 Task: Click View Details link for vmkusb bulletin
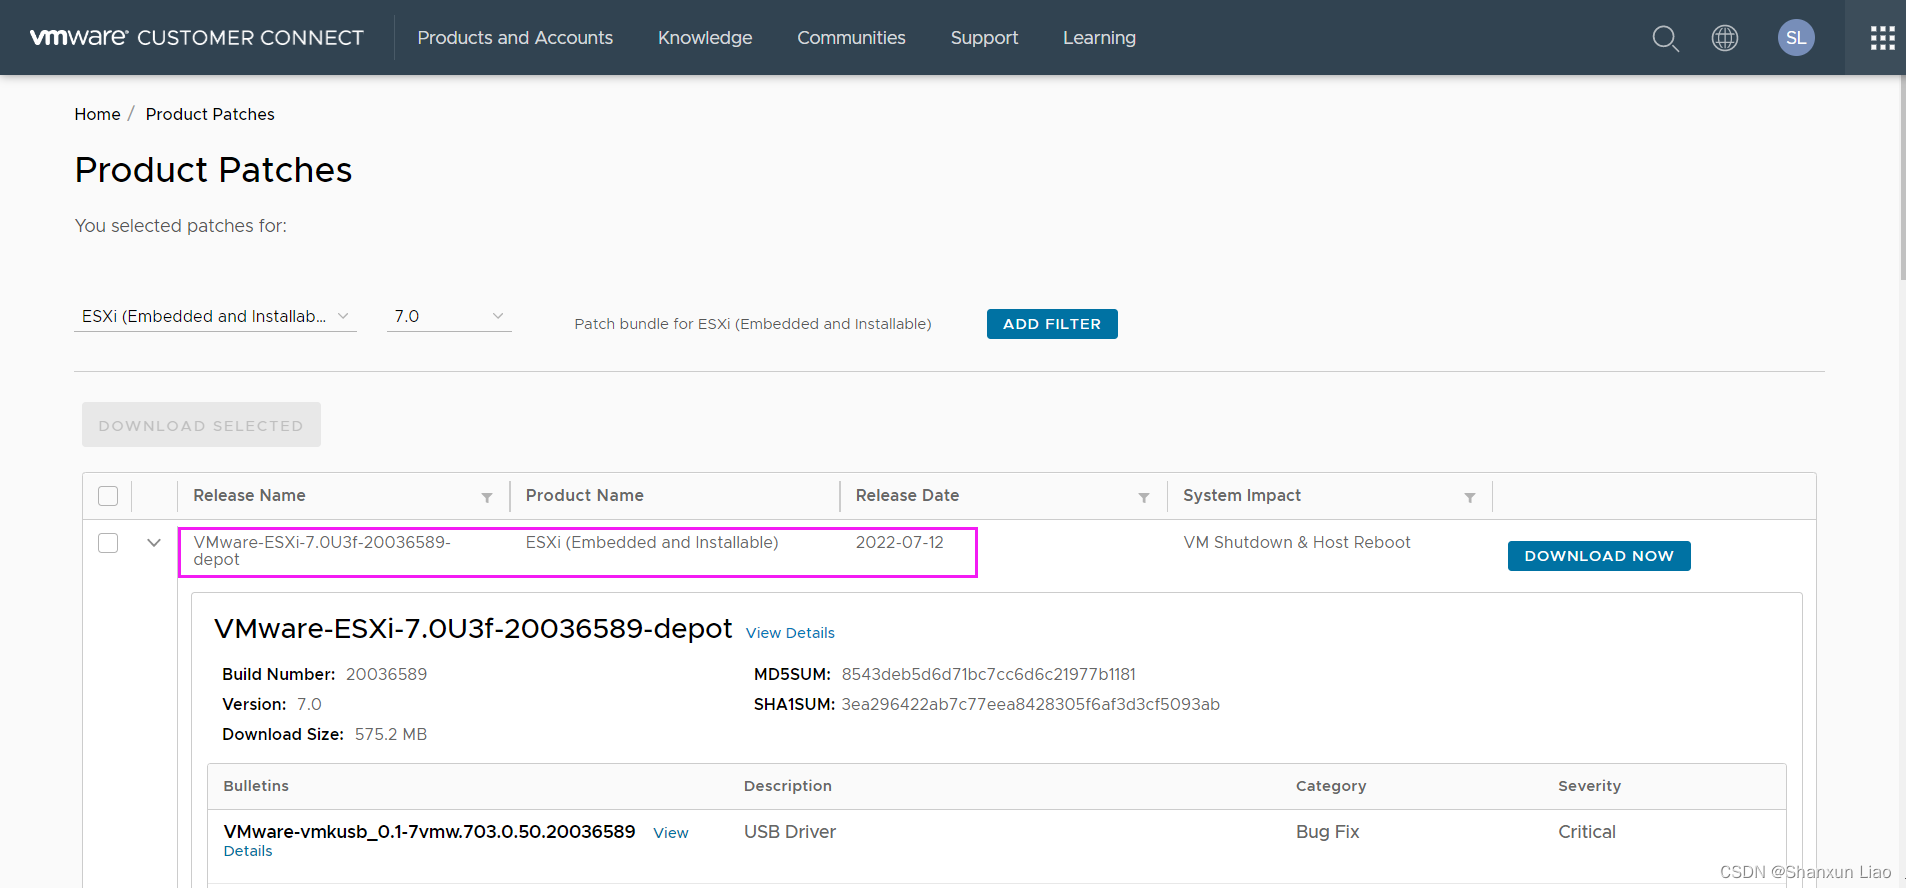click(x=671, y=833)
